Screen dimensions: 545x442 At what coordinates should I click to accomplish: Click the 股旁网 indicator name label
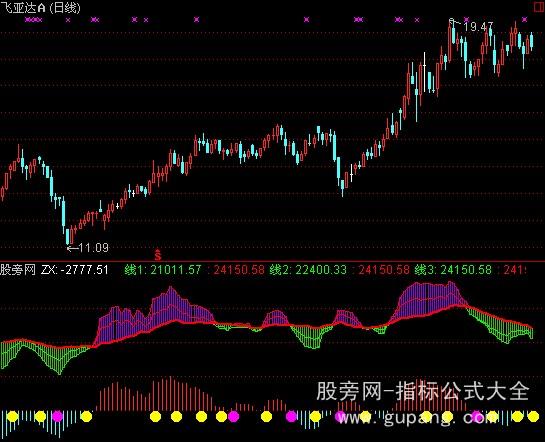[18, 270]
